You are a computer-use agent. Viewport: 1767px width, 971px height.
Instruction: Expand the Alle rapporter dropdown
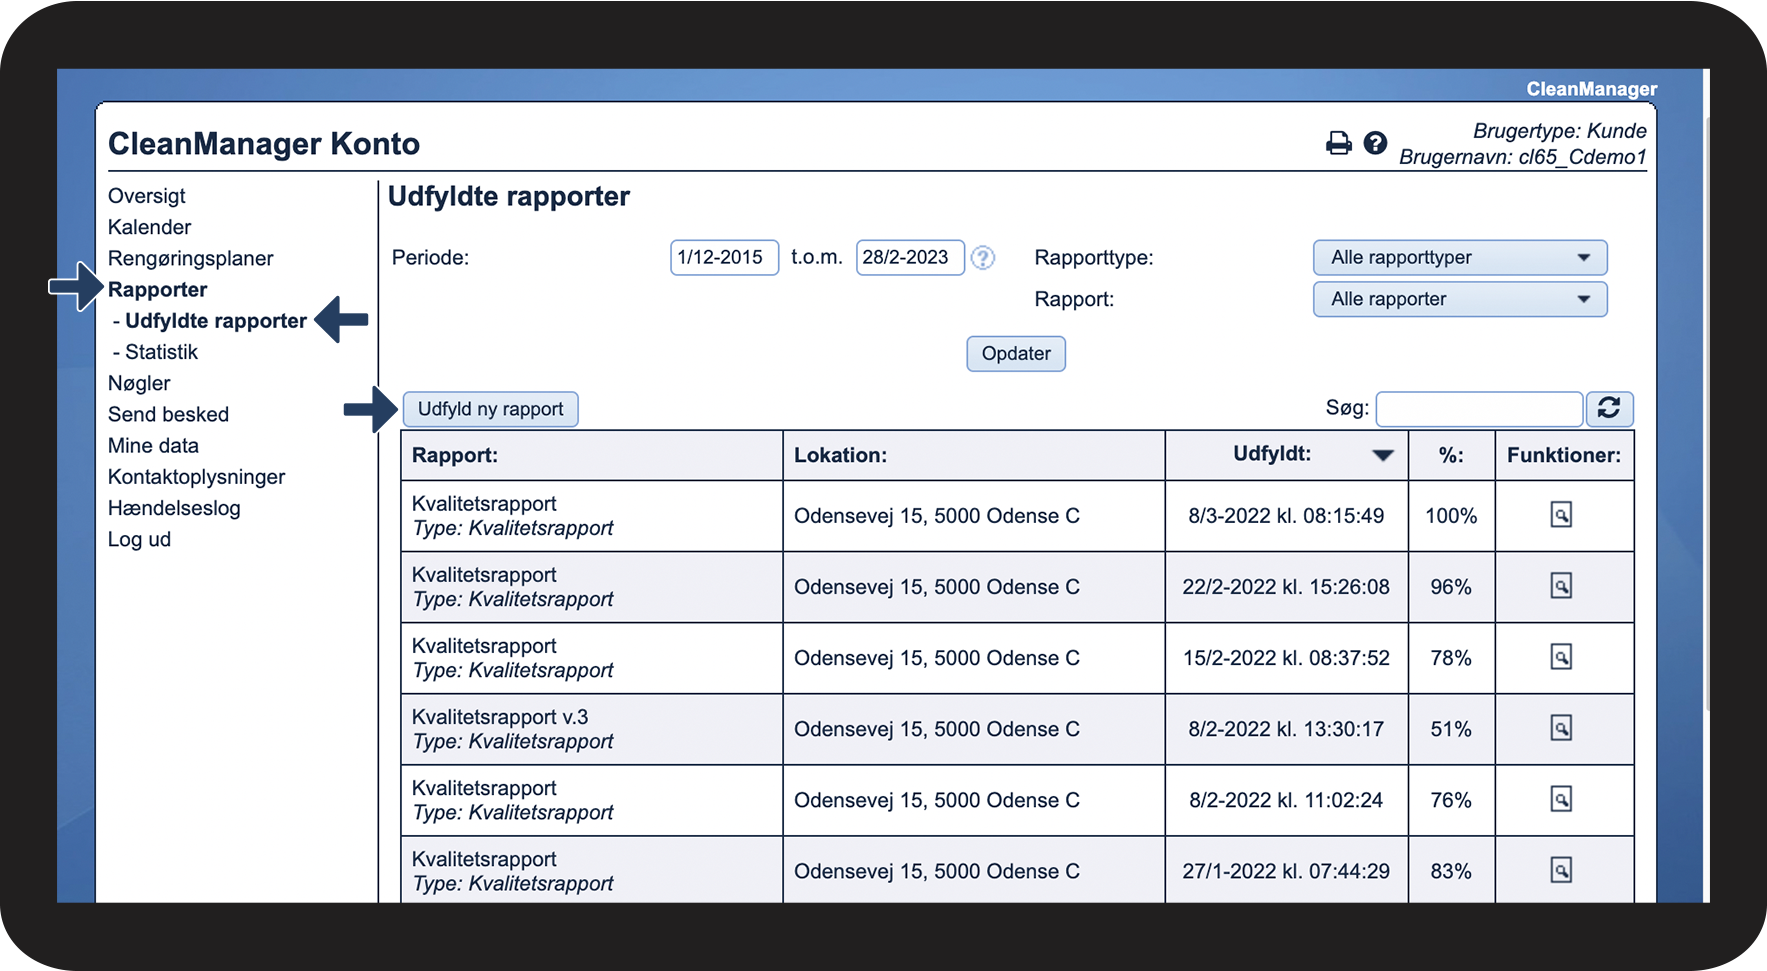[x=1459, y=299]
